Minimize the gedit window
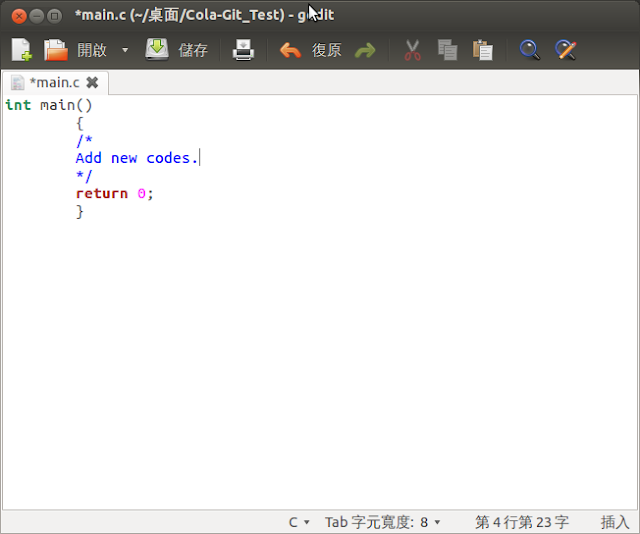This screenshot has height=534, width=640. tap(37, 16)
